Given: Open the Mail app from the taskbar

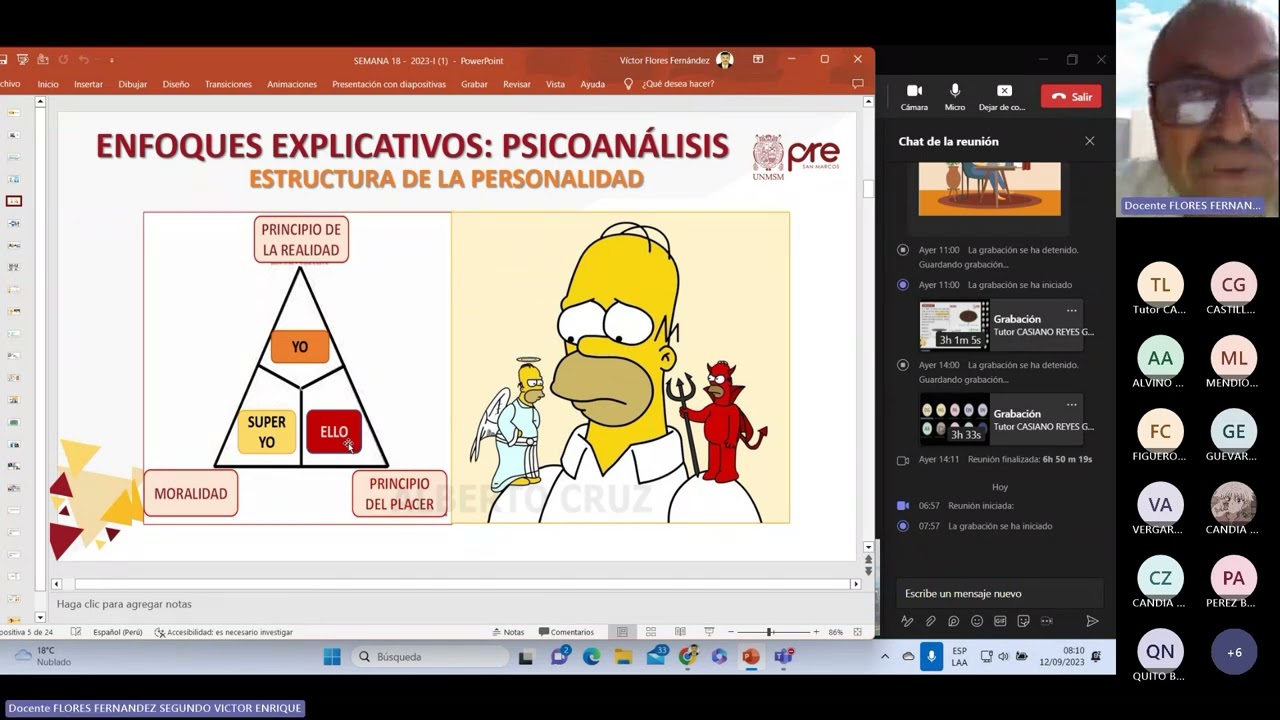Looking at the screenshot, I should pyautogui.click(x=656, y=656).
